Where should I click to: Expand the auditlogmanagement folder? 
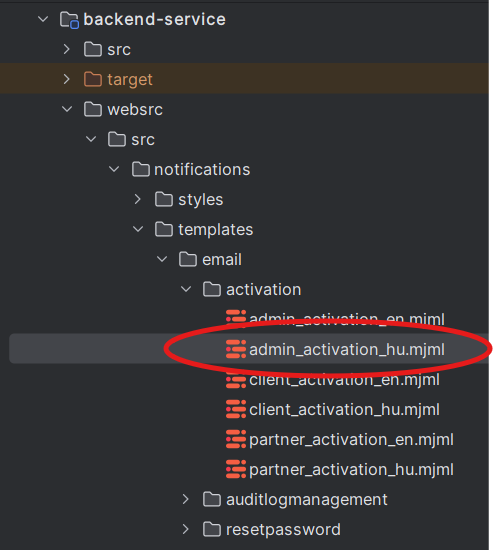[186, 499]
